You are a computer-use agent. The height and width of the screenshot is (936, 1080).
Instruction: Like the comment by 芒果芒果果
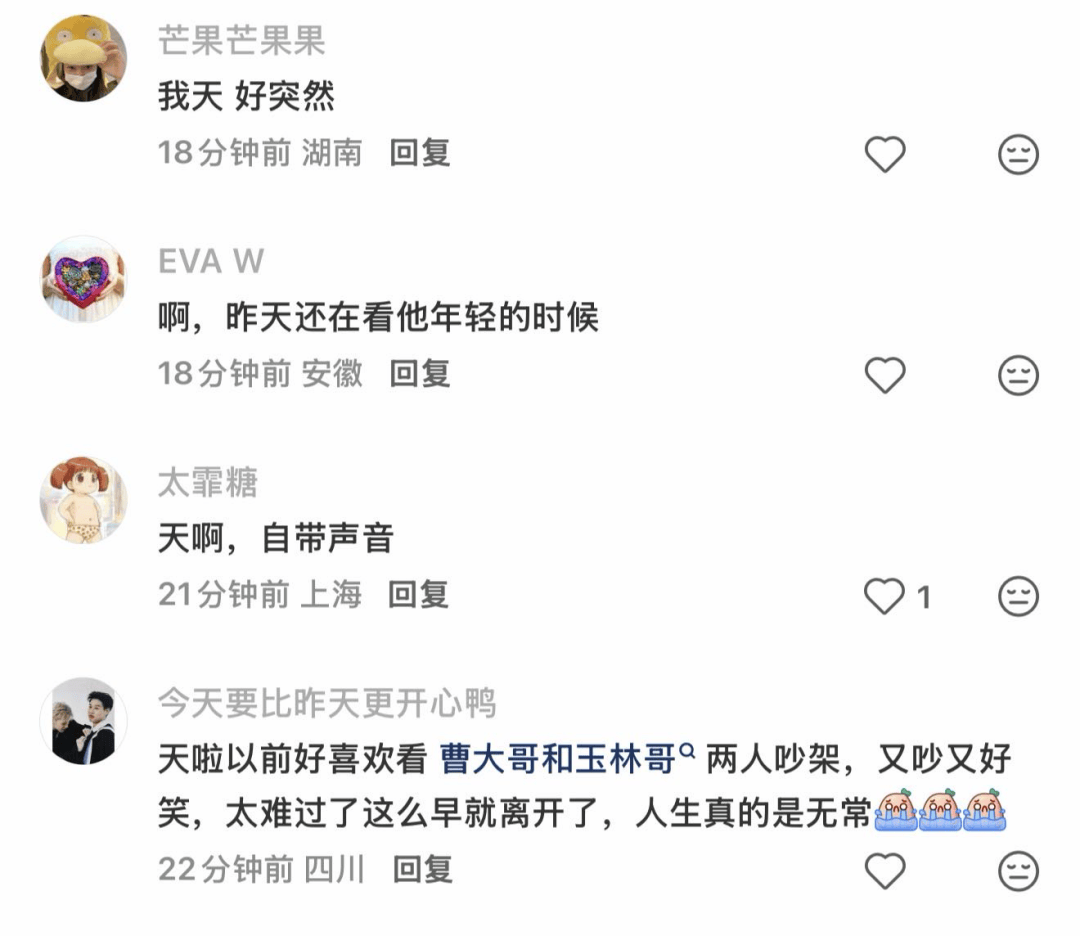pos(885,154)
